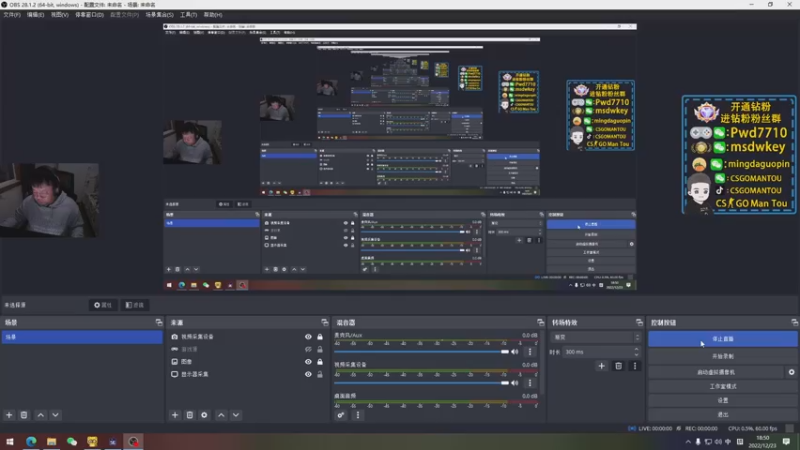The height and width of the screenshot is (450, 800).
Task: Open source Properties button above docks
Action: [103, 305]
